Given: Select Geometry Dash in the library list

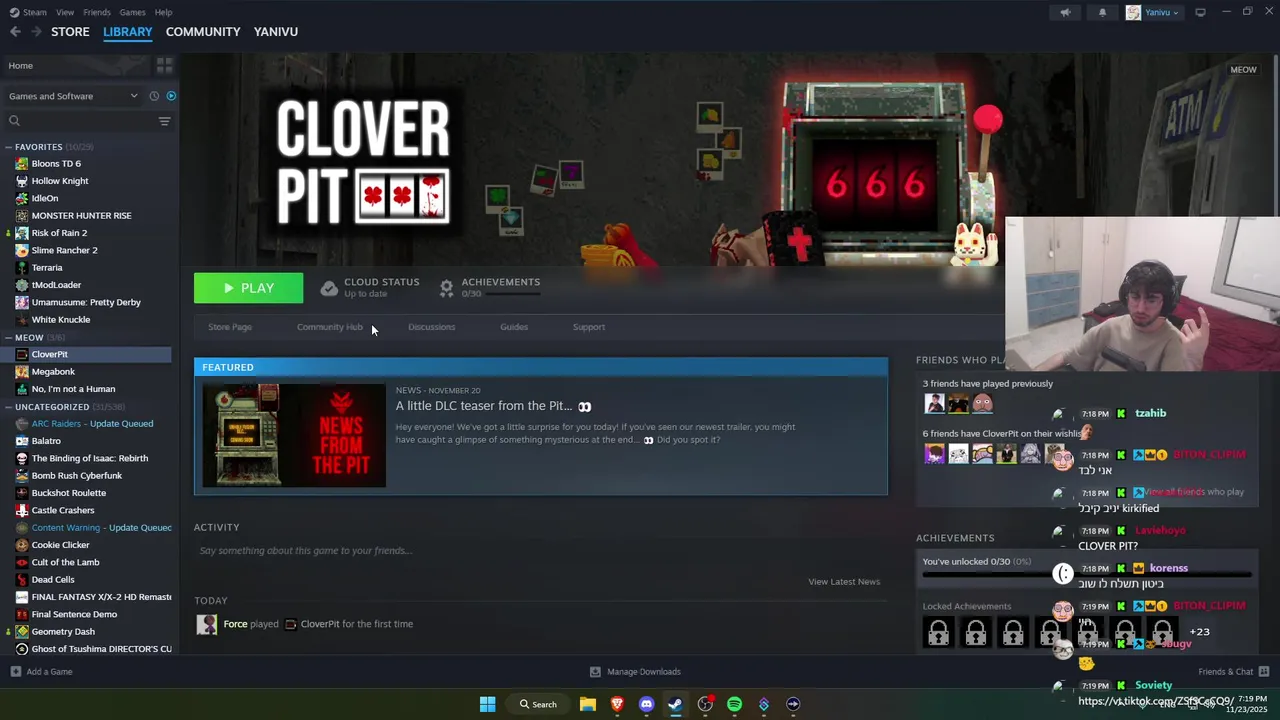Looking at the screenshot, I should (x=63, y=632).
